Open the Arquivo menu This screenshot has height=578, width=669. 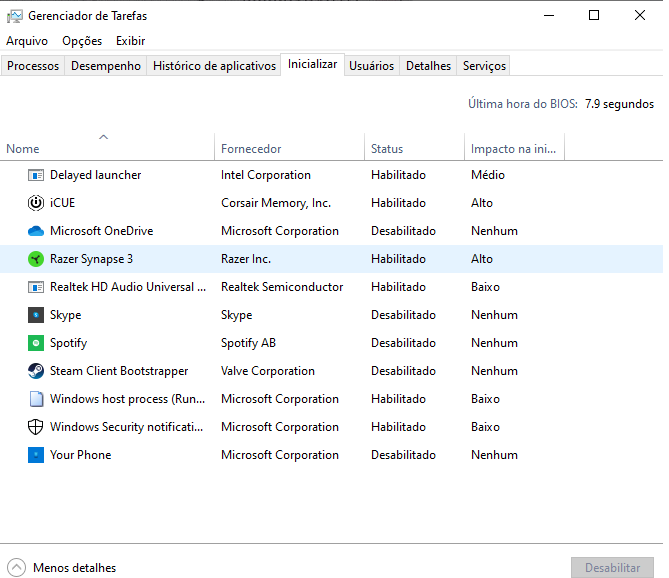pos(27,41)
